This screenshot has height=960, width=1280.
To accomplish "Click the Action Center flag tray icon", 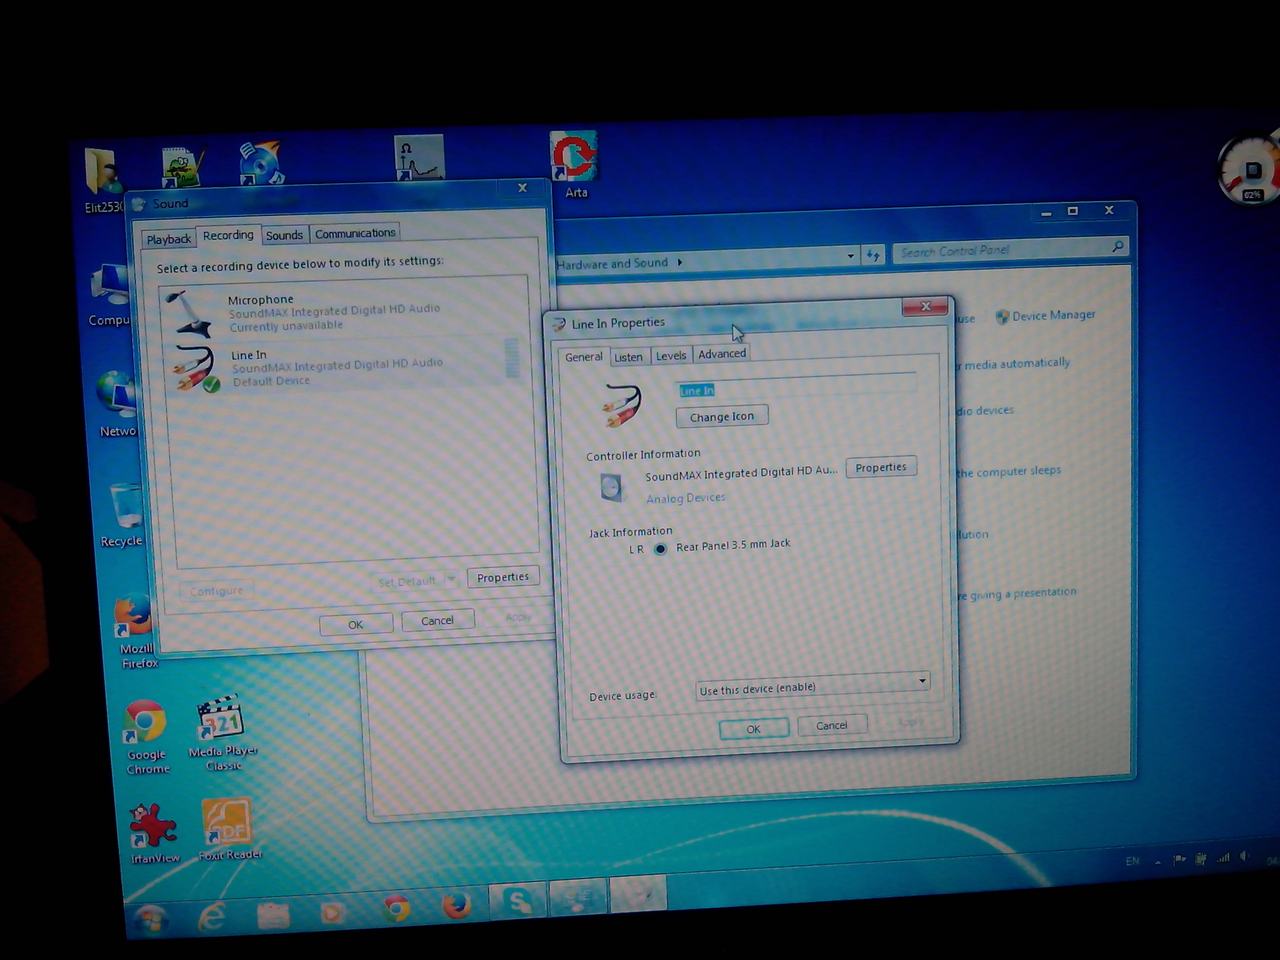I will tap(1179, 859).
